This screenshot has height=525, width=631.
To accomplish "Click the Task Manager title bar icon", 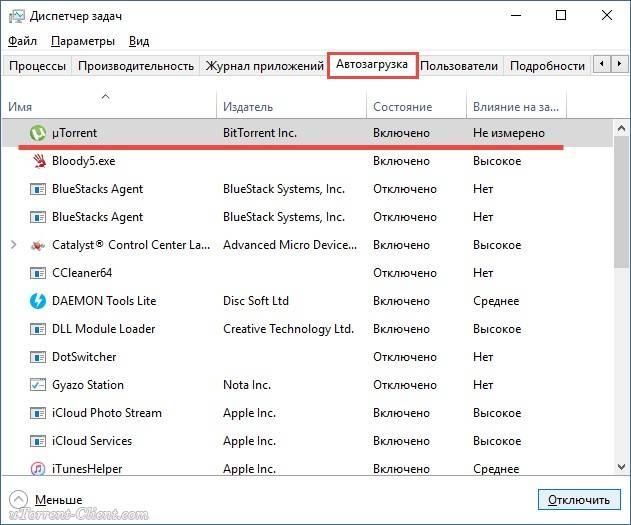I will (16, 16).
